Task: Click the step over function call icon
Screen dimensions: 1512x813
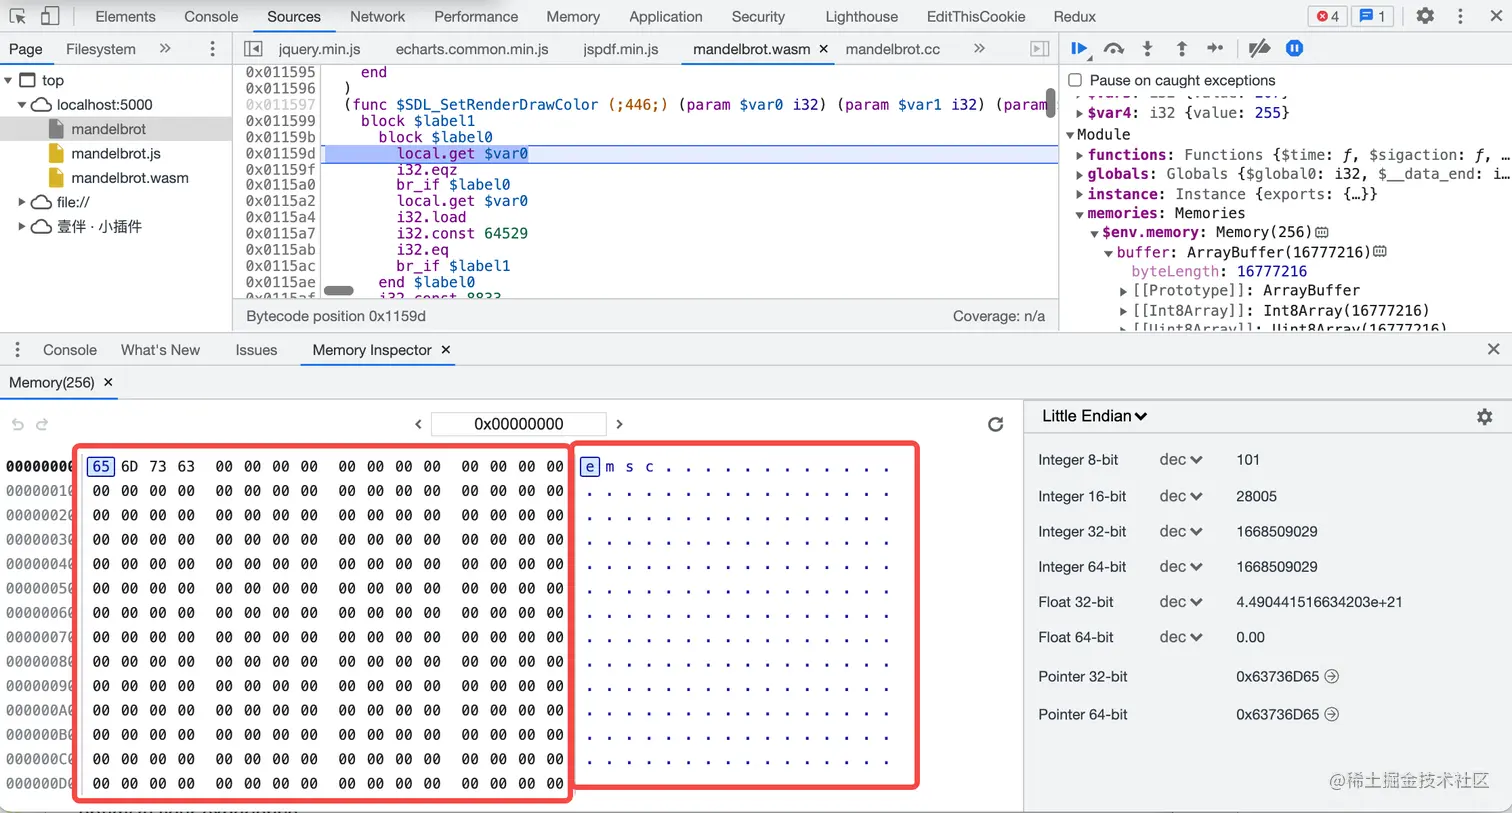Action: tap(1113, 48)
